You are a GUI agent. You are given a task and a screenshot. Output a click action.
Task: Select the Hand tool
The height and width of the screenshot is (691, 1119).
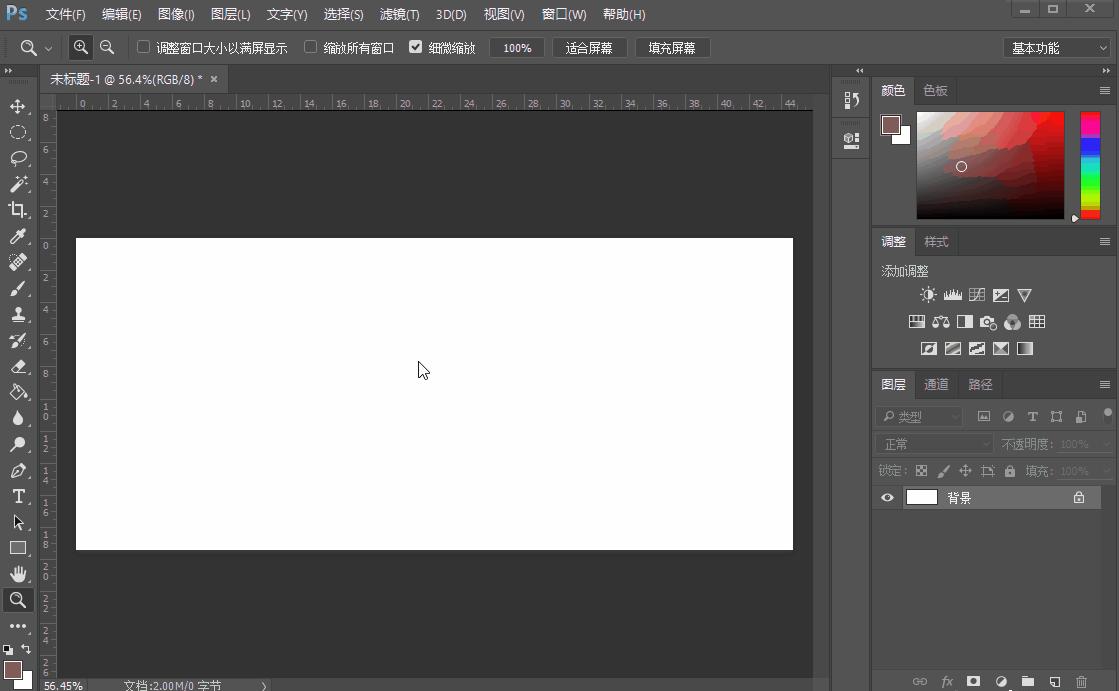[18, 574]
